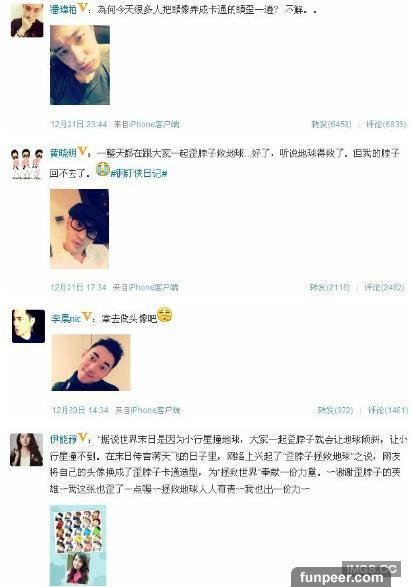411x587 pixels.
Task: Open the first poster's profile avatar
Action: [x=27, y=20]
